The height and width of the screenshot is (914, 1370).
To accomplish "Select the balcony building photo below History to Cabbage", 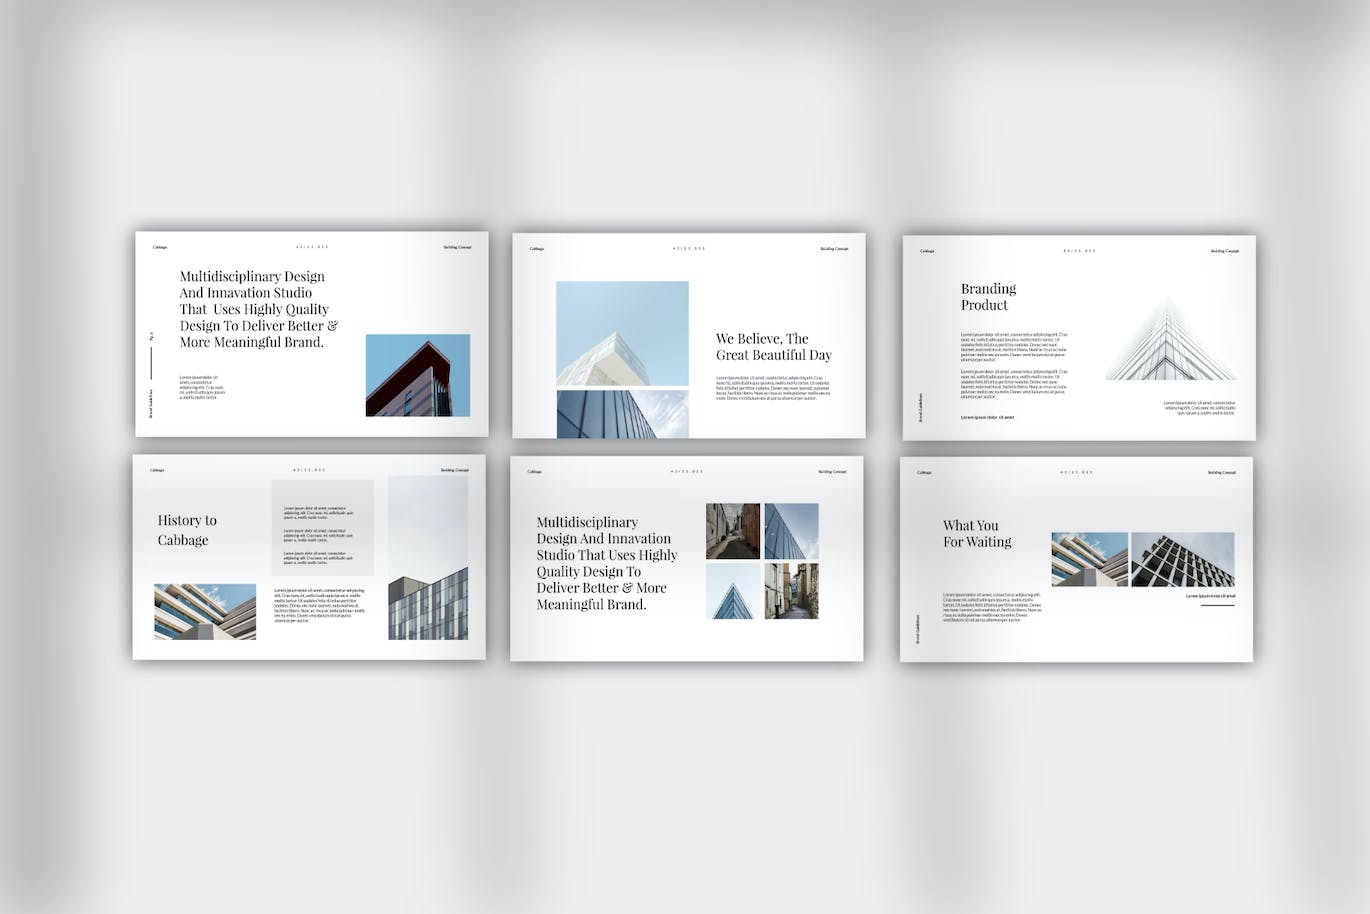I will click(x=205, y=611).
